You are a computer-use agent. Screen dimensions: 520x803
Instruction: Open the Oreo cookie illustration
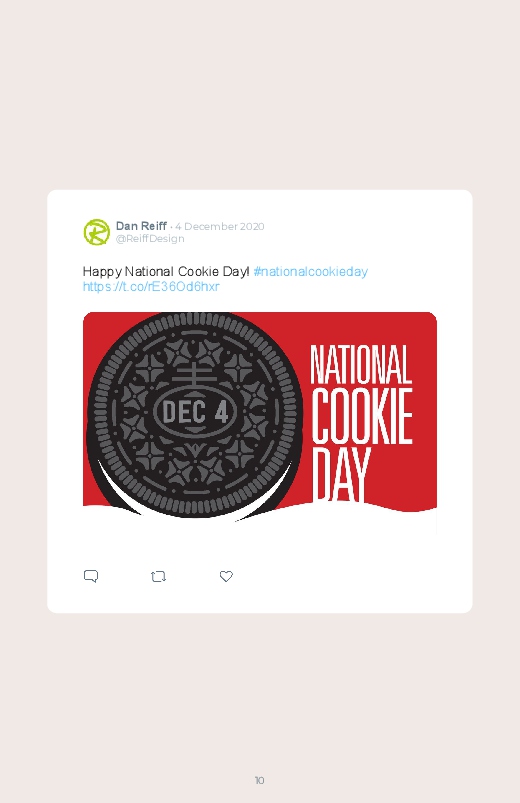point(194,414)
